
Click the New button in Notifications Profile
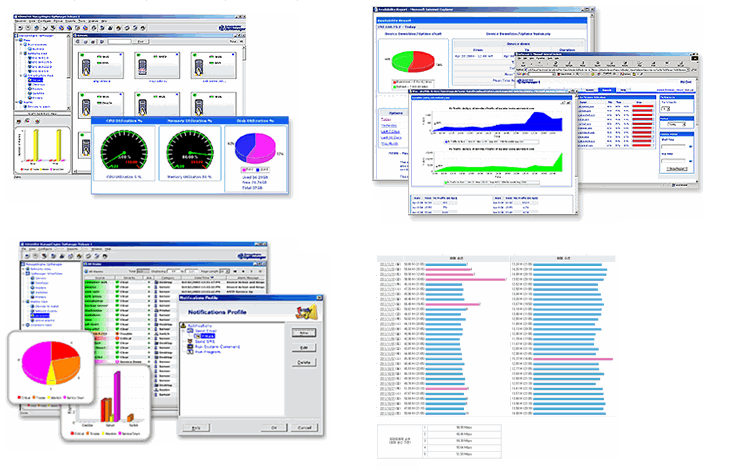coord(303,331)
